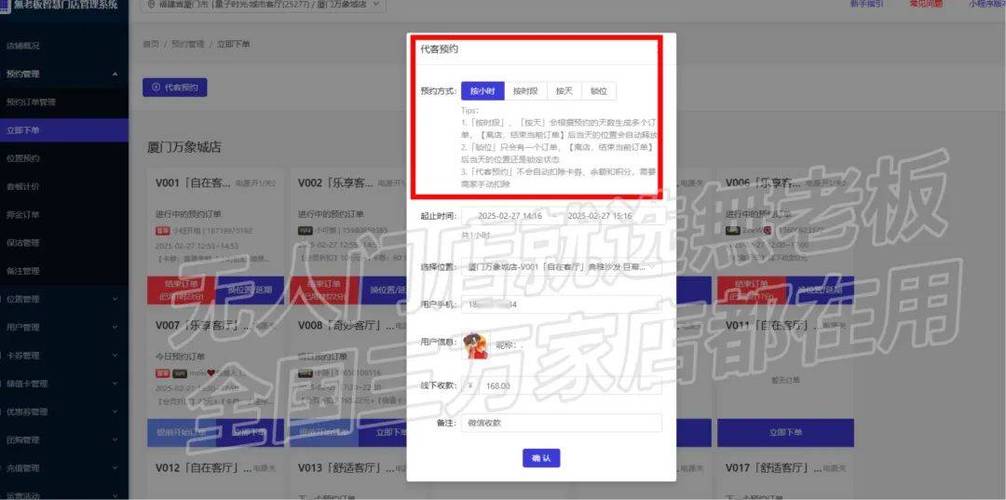Expand the 位置管理 sidebar chevron

pyautogui.click(x=115, y=299)
